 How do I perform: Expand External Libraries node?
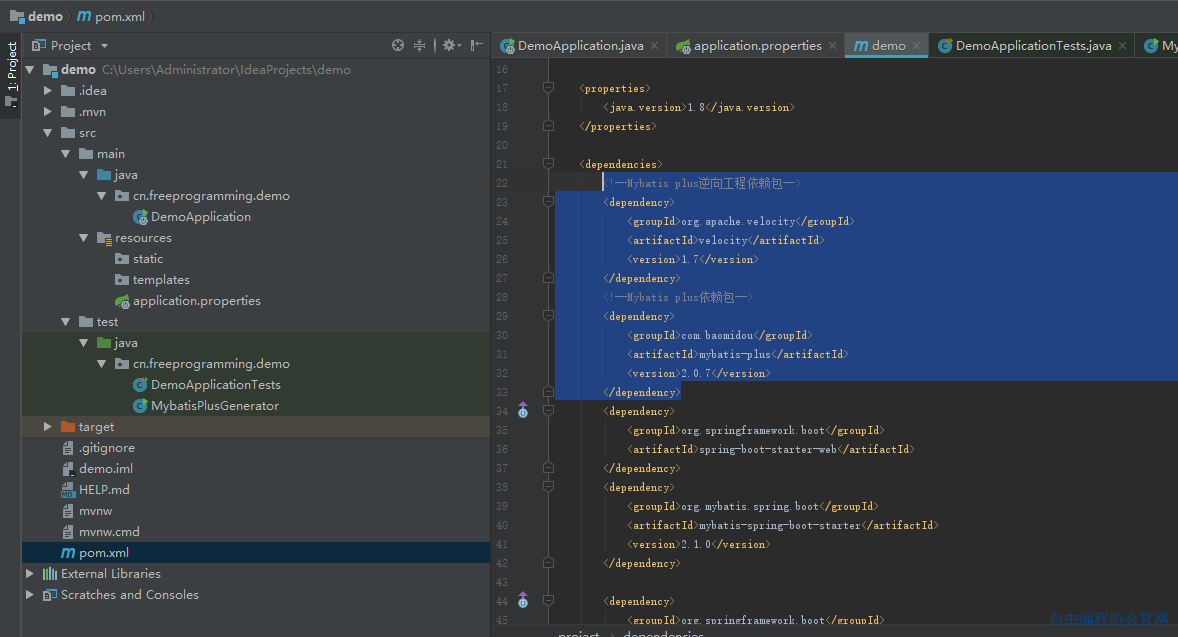[x=29, y=573]
